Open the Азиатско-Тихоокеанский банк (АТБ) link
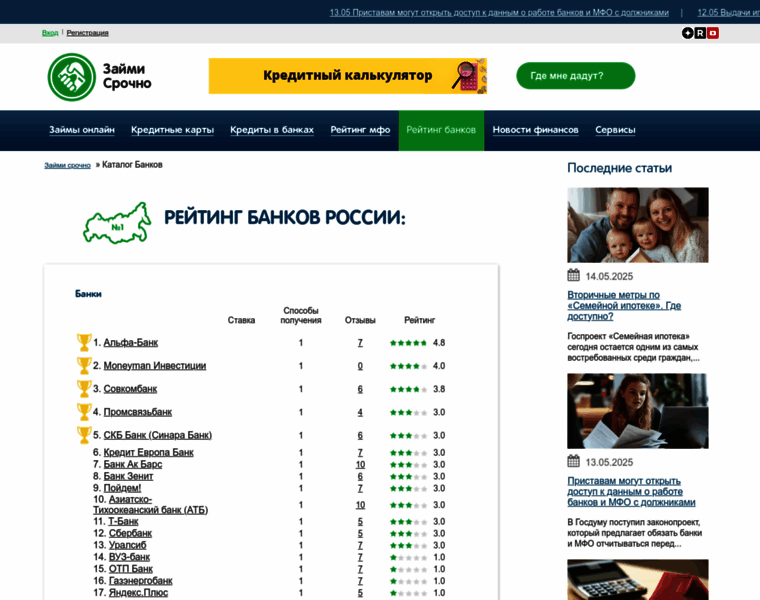 [x=150, y=505]
